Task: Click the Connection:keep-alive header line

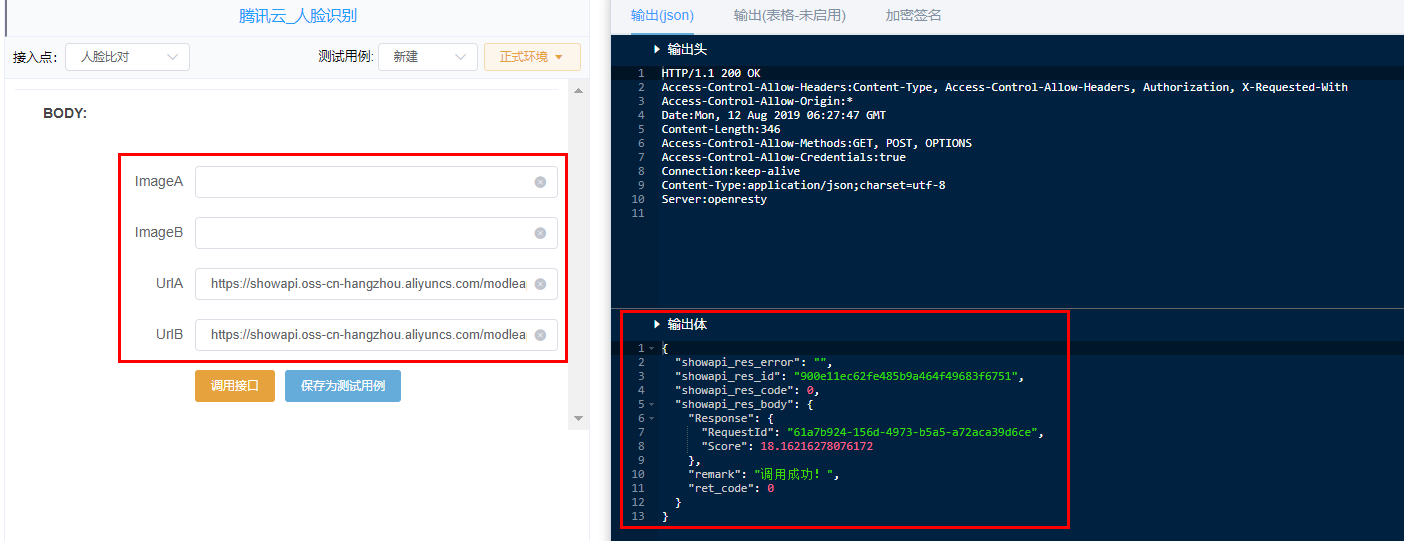Action: 731,171
